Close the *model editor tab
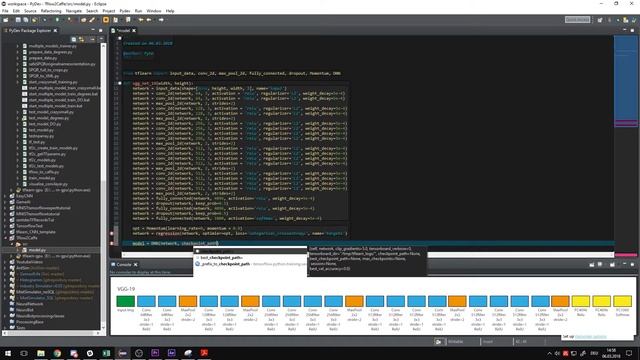 [134, 31]
